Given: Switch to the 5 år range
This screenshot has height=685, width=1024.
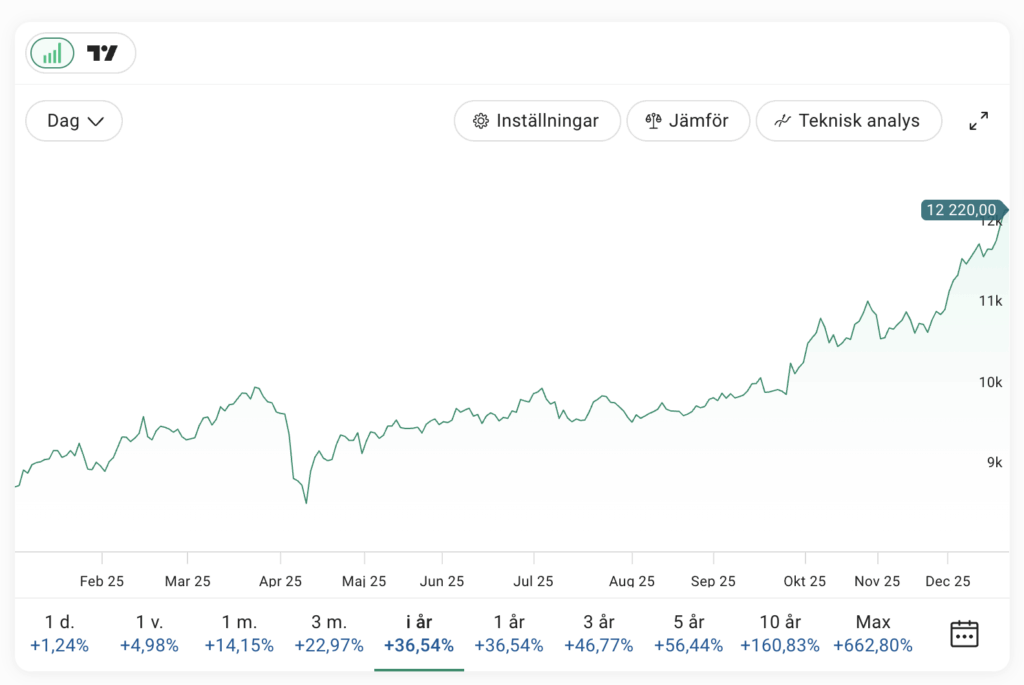Looking at the screenshot, I should point(689,634).
